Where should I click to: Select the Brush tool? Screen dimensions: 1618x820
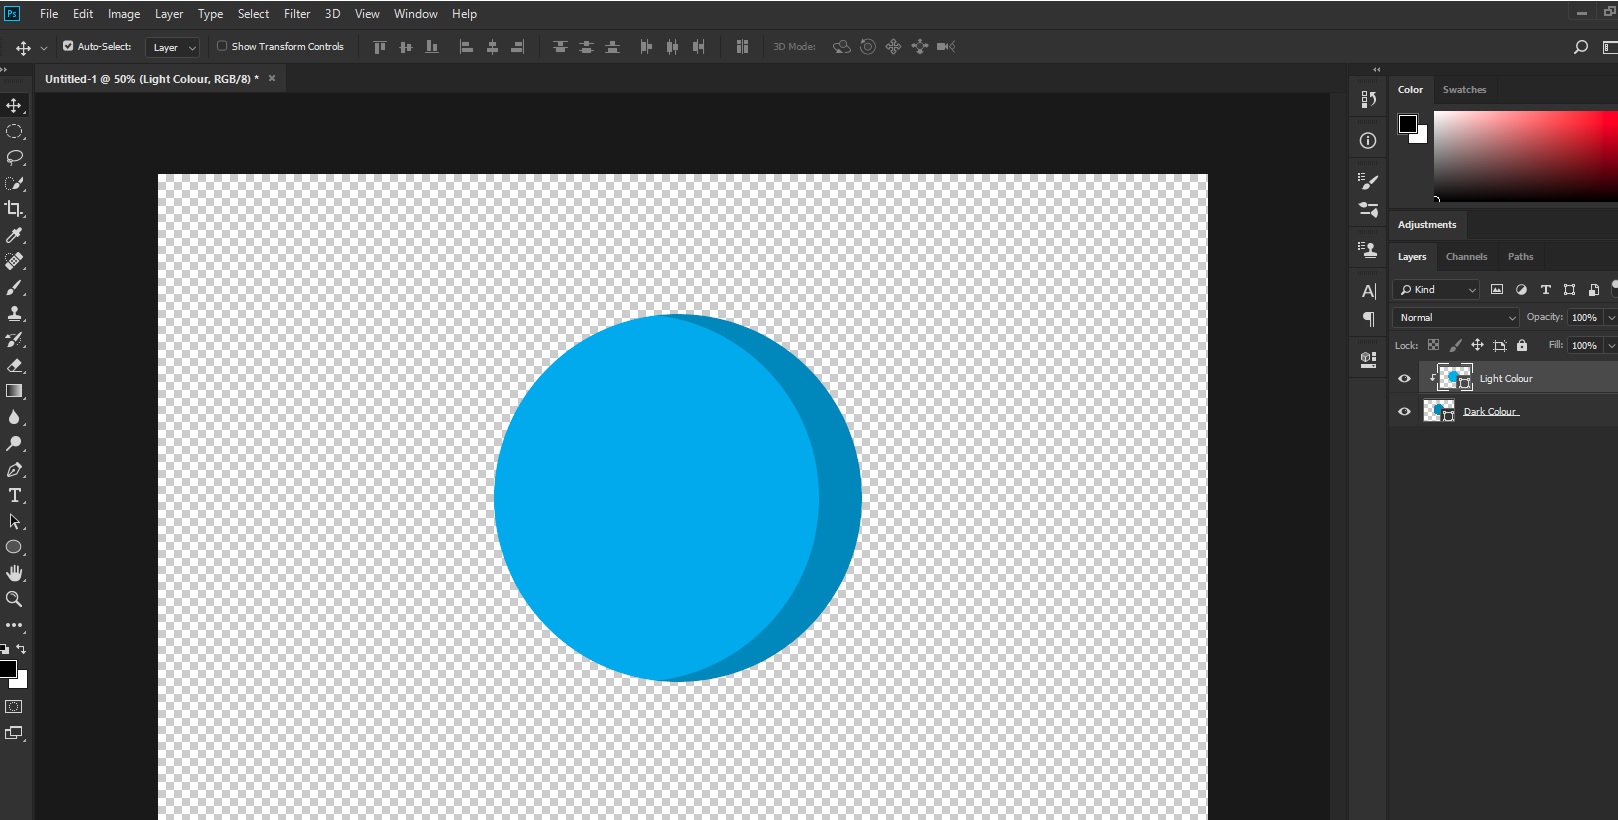click(14, 287)
